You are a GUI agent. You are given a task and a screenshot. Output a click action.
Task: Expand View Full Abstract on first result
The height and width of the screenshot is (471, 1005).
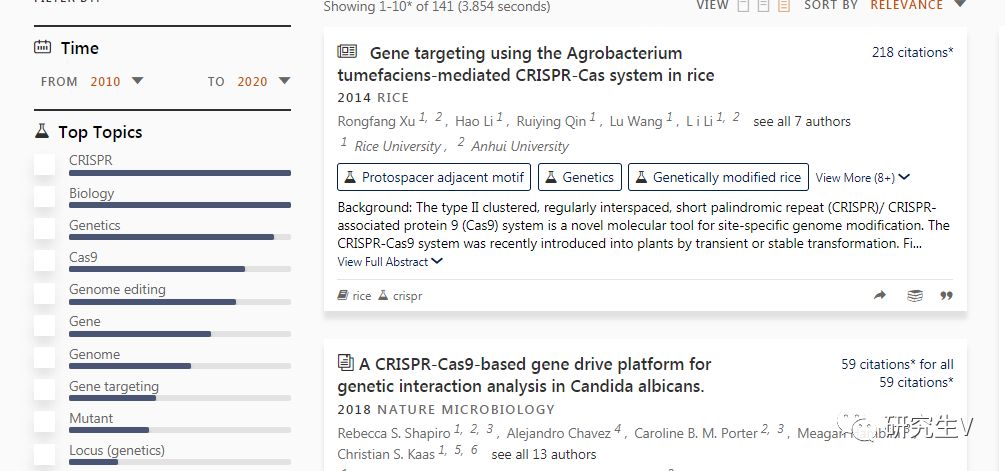click(x=390, y=261)
